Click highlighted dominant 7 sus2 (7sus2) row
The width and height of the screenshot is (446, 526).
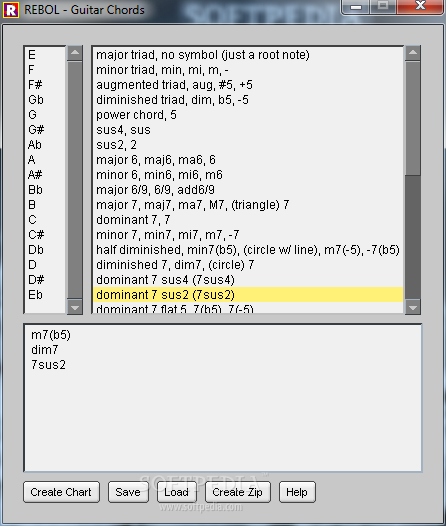coord(248,295)
